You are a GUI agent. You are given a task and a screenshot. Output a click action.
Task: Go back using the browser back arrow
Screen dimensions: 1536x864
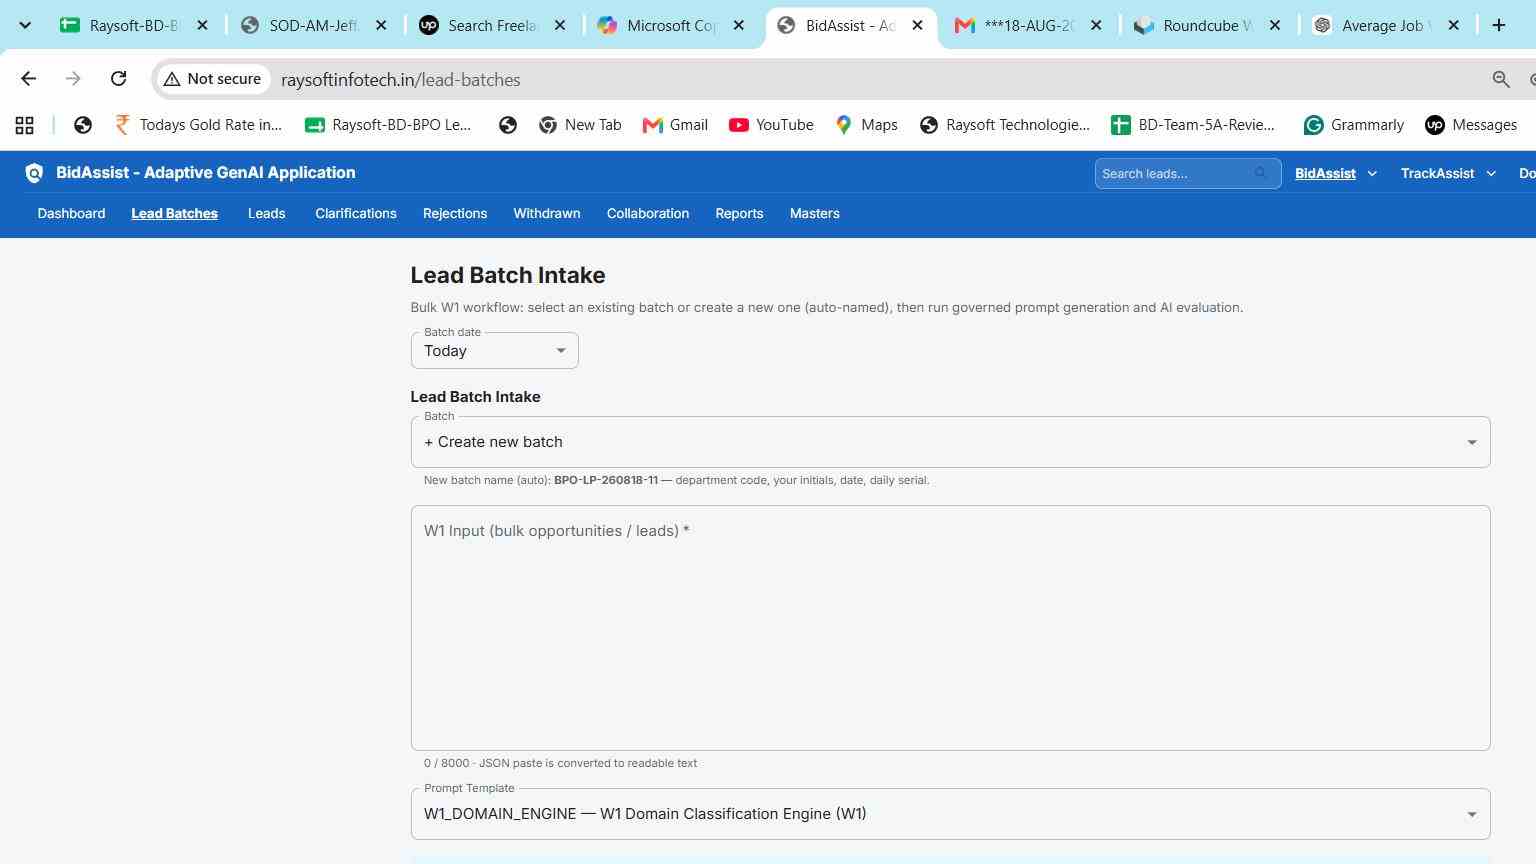coord(28,79)
